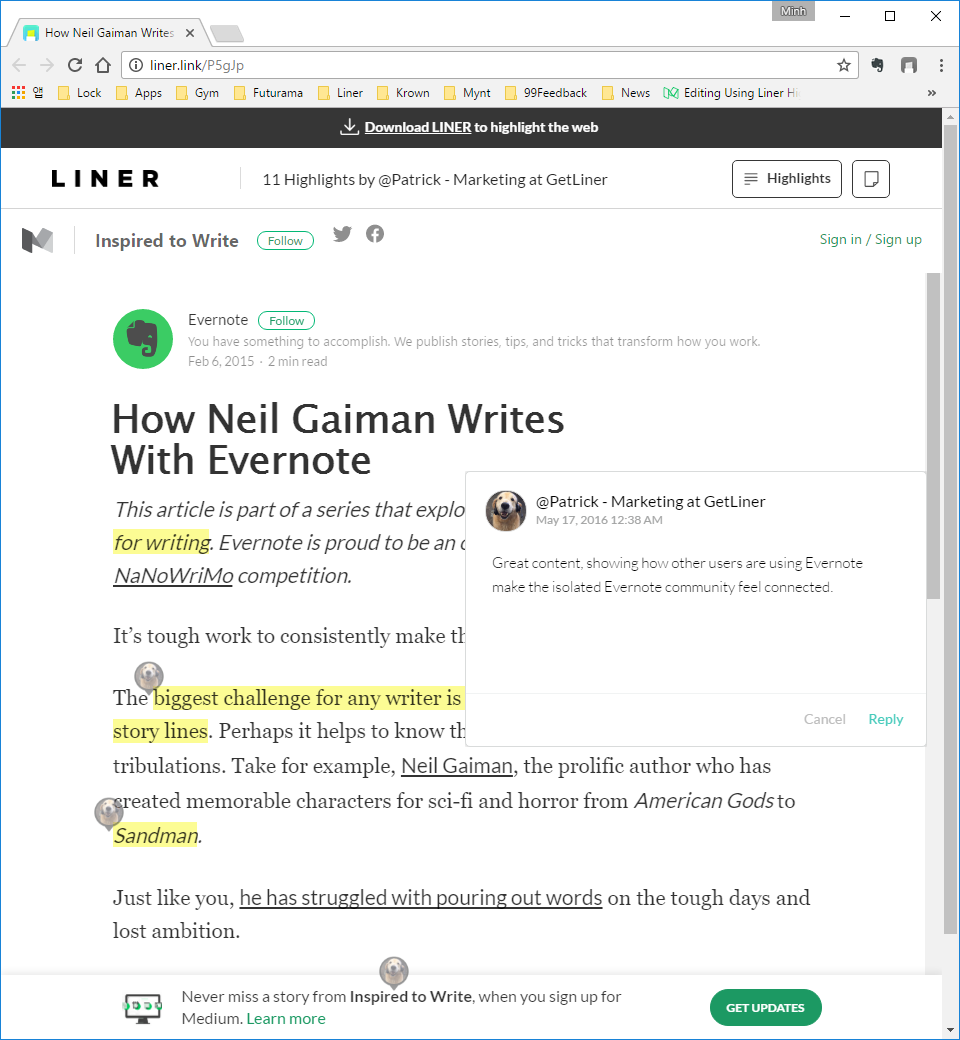Click the Korean-labeled bookmark icon
Screen dimensions: 960x1040
38,93
